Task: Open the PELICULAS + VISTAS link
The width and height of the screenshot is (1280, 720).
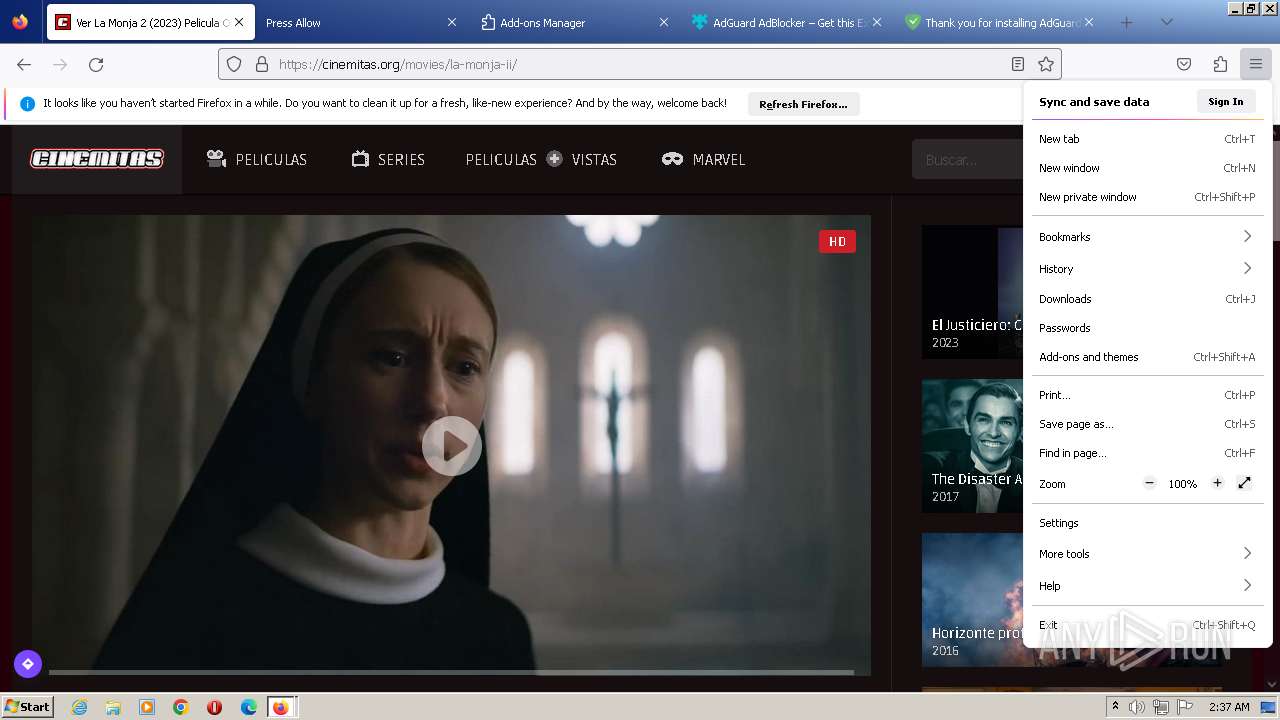Action: pyautogui.click(x=541, y=159)
